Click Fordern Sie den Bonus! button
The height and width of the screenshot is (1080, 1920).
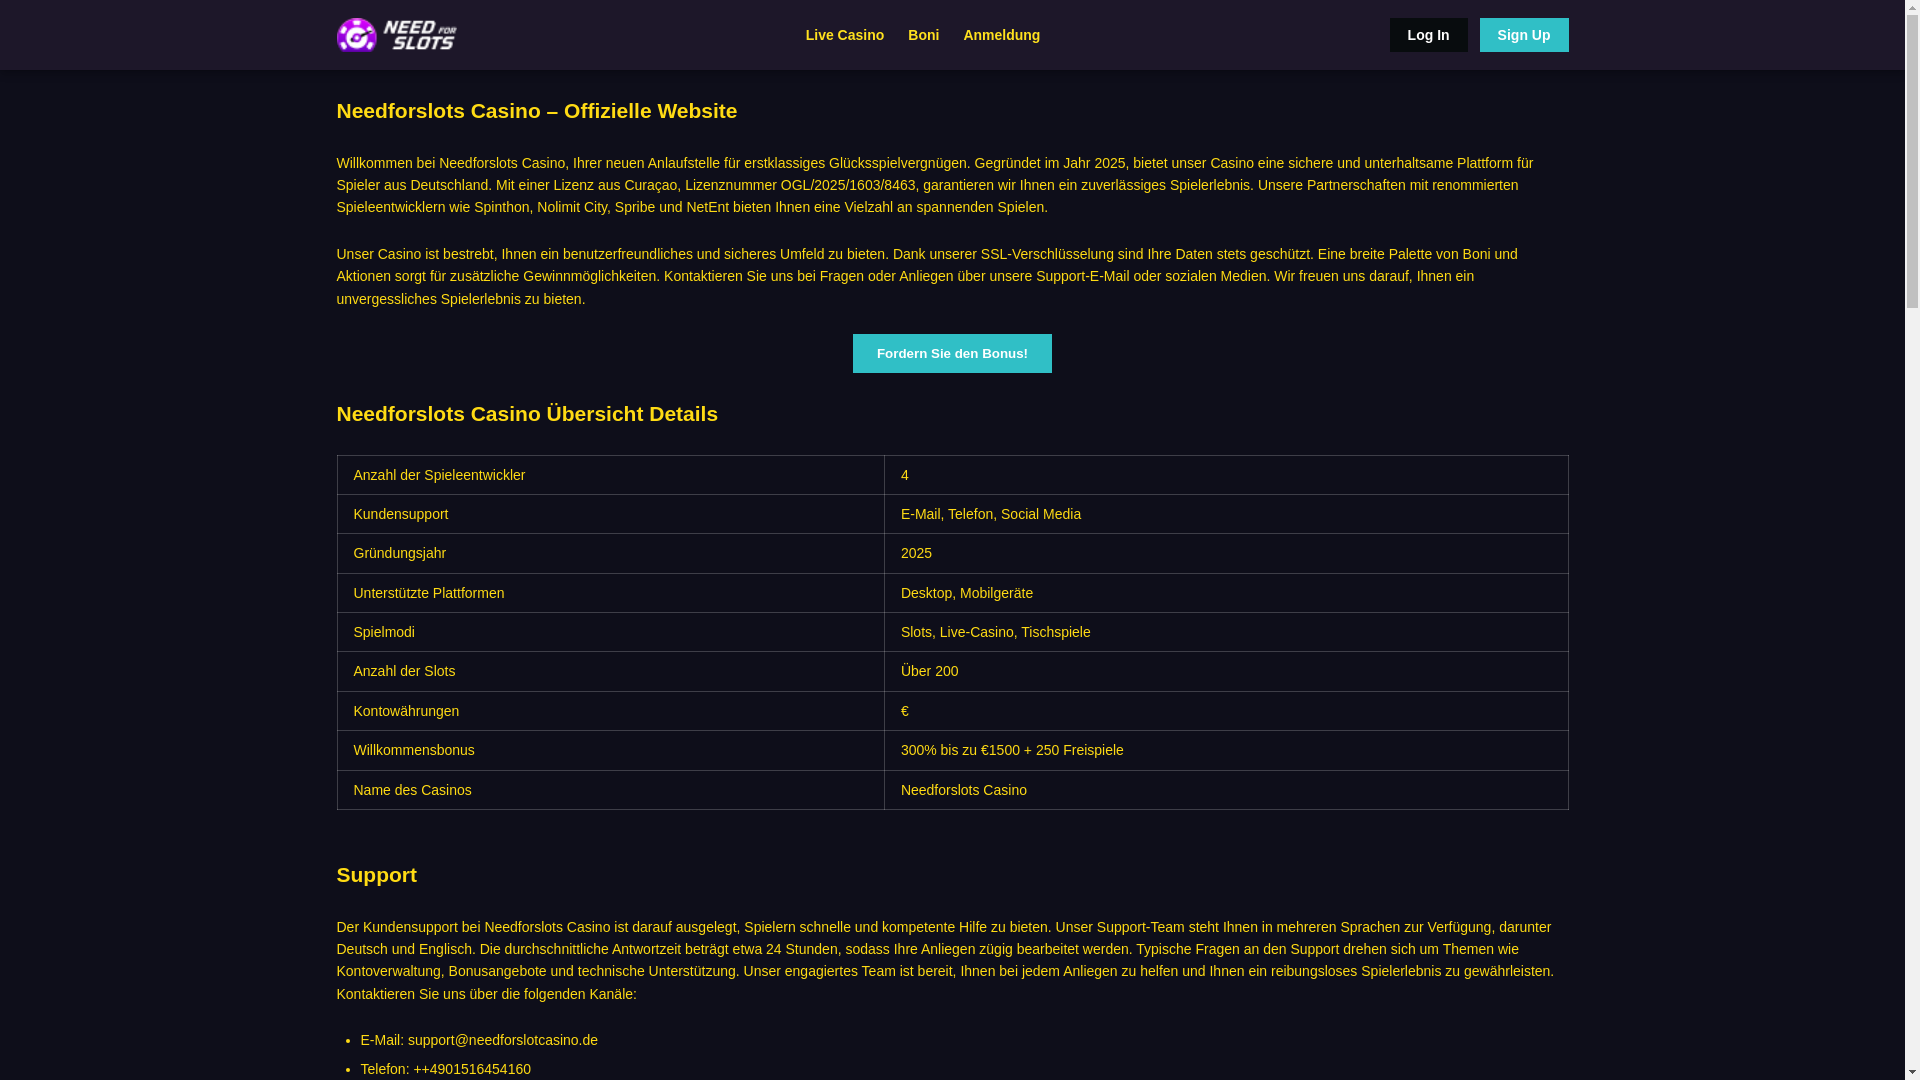click(952, 353)
